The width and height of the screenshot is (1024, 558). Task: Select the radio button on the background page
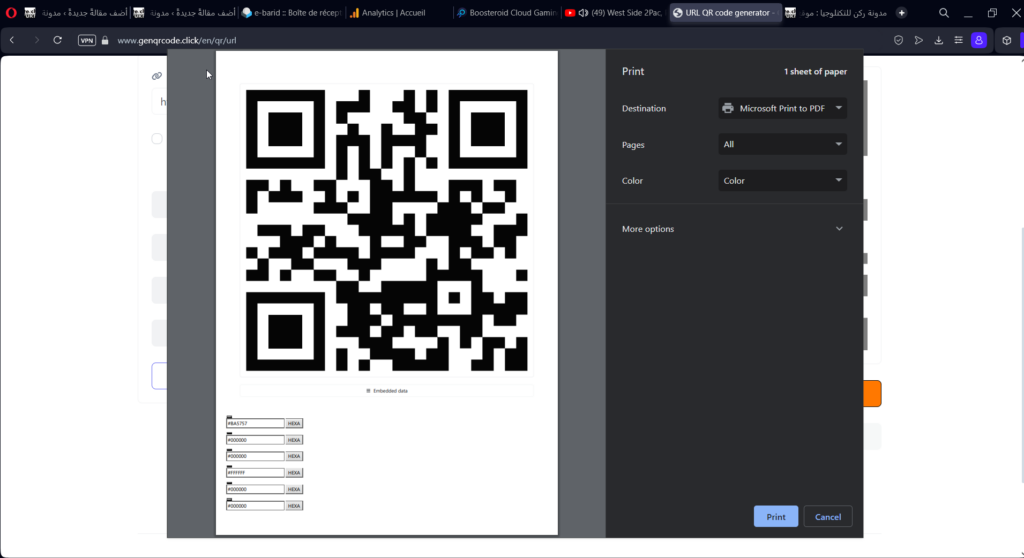[x=157, y=139]
